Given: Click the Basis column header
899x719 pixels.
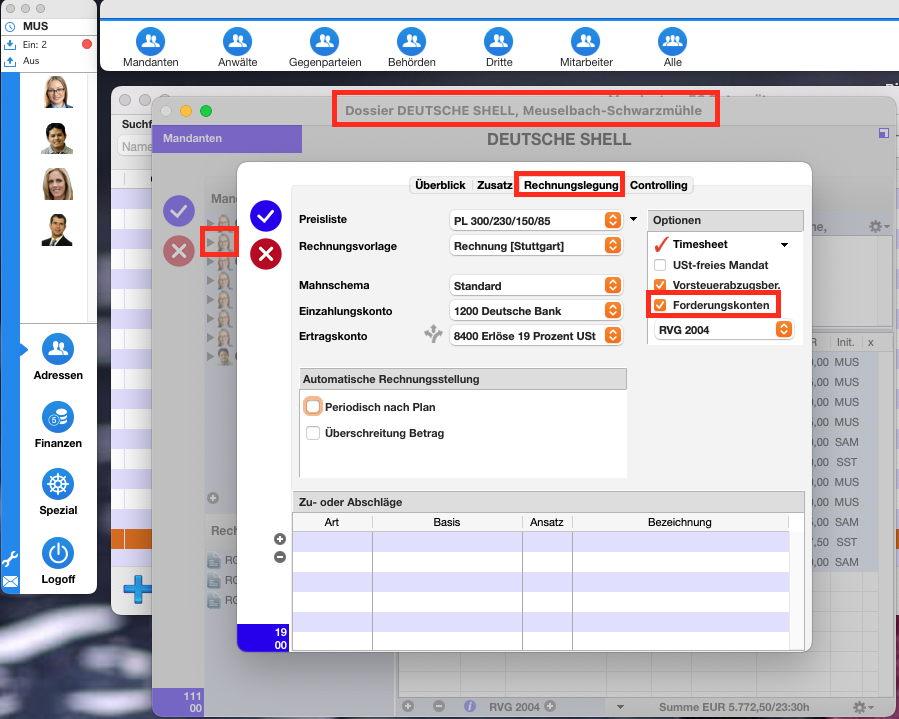Looking at the screenshot, I should click(447, 522).
